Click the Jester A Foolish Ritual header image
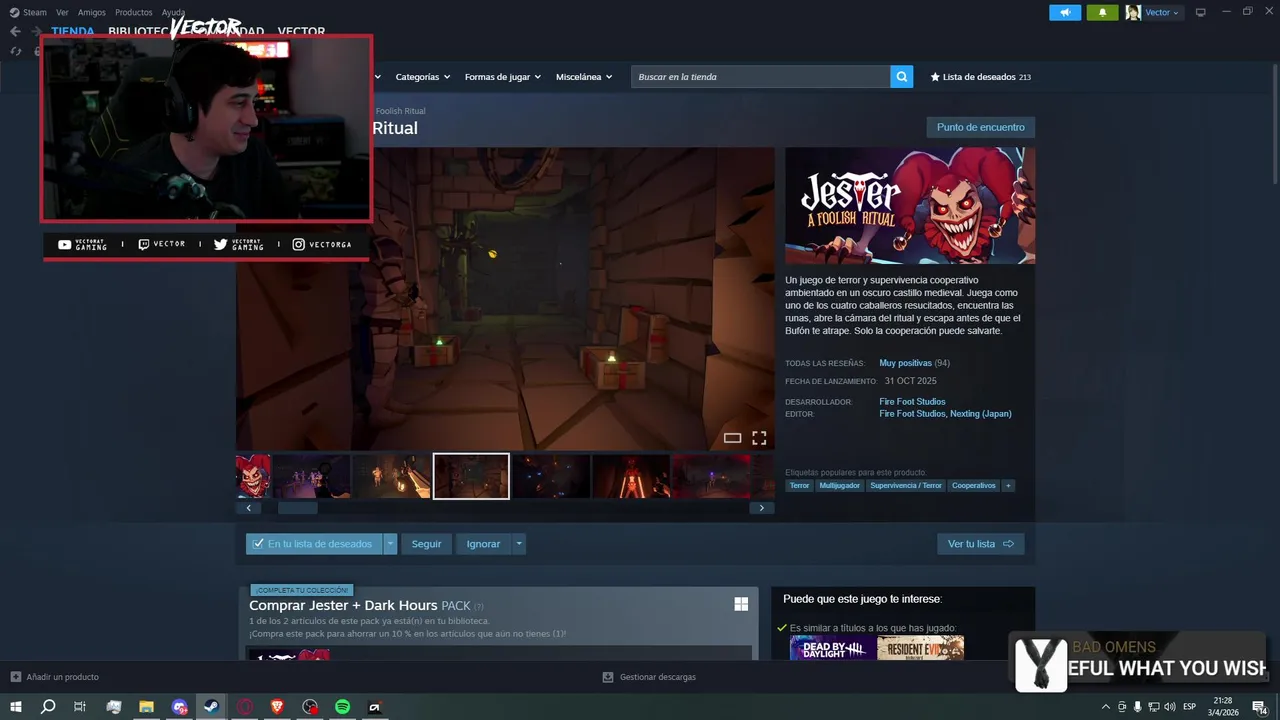1280x720 pixels. [x=910, y=206]
